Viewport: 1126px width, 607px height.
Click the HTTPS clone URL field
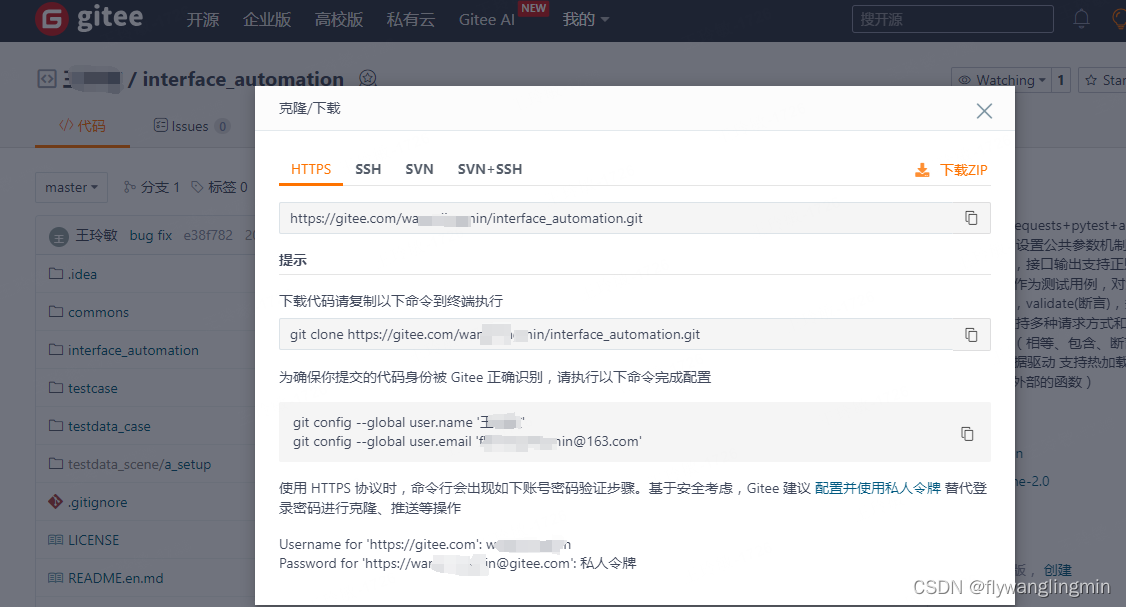point(635,218)
